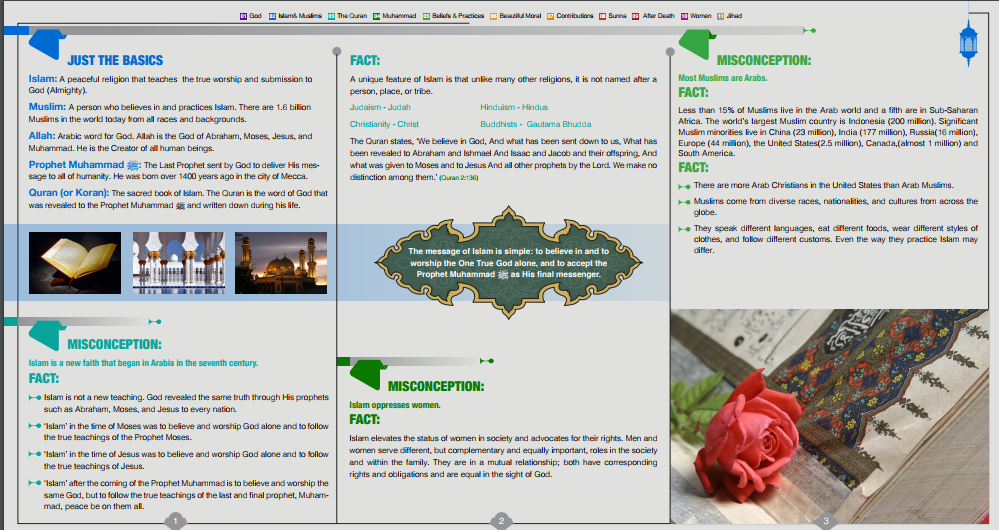Click the white mosque columns photo

(178, 262)
